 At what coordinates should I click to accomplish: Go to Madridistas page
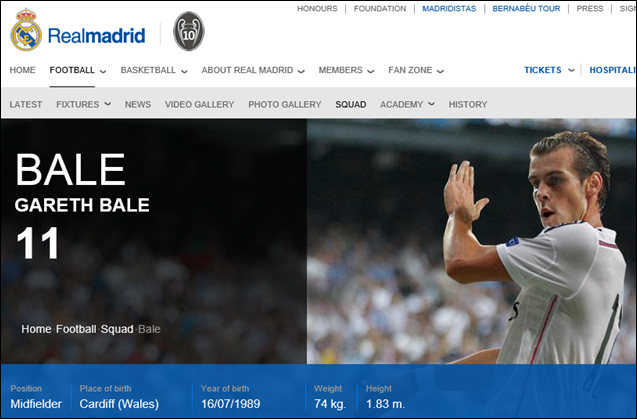[x=449, y=9]
